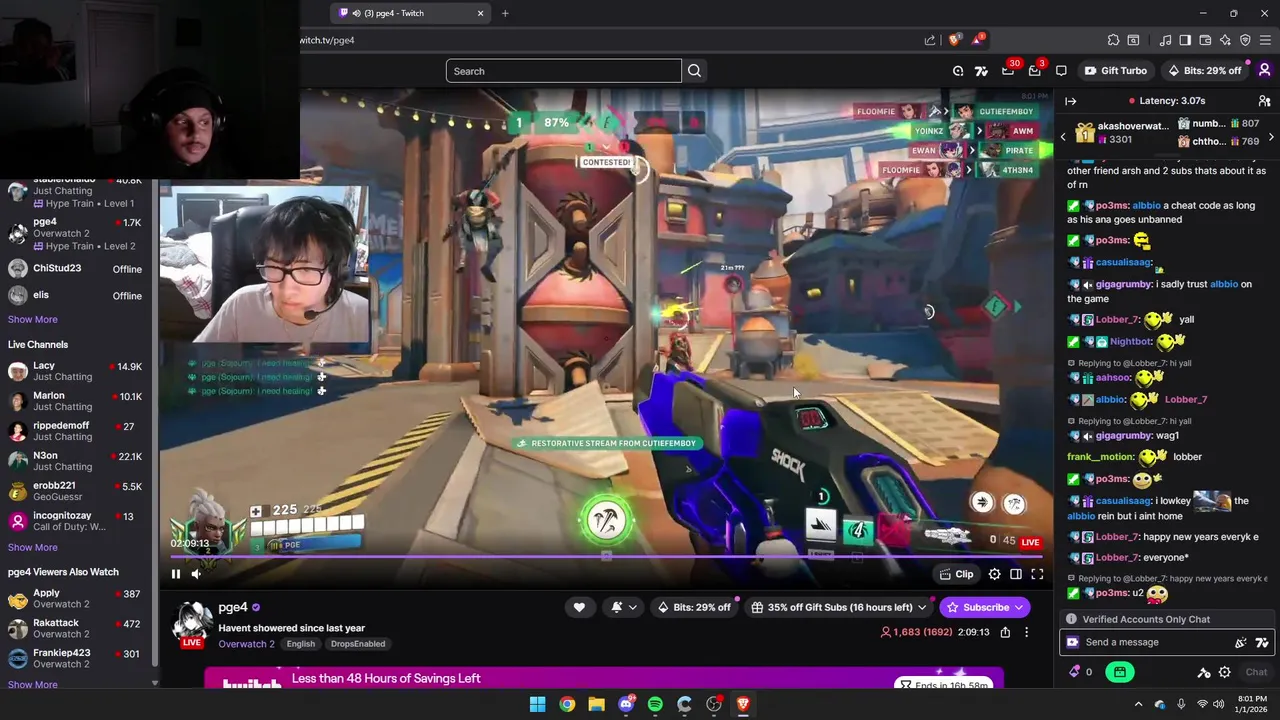This screenshot has width=1280, height=720.
Task: Open Marlon channel in sidebar
Action: point(76,401)
